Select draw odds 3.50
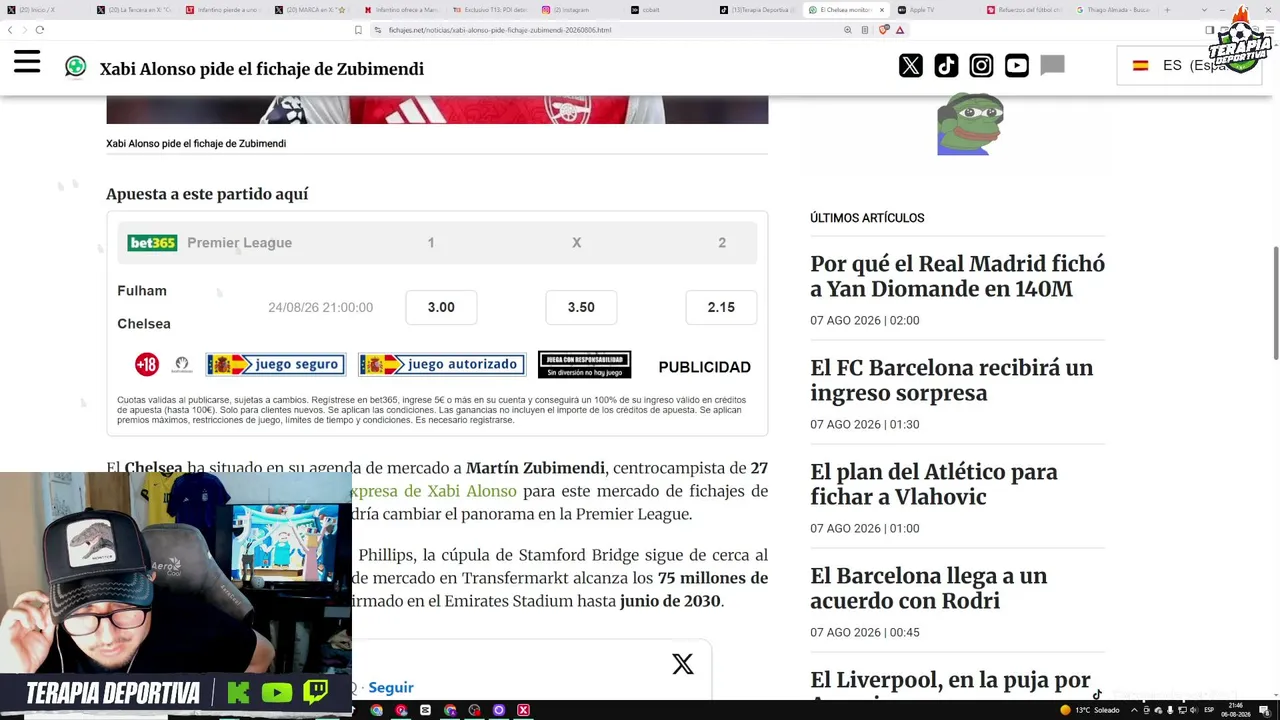The image size is (1280, 720). coord(581,307)
